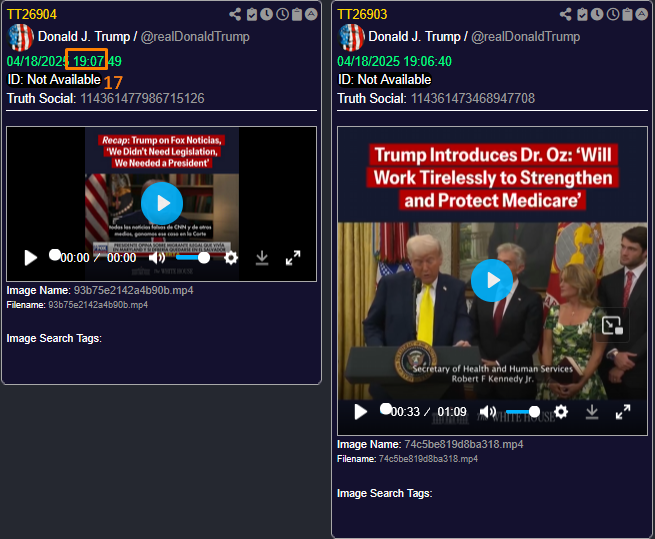Mute the TT26904 video speaker icon
Screen dimensions: 655x539
tap(157, 258)
